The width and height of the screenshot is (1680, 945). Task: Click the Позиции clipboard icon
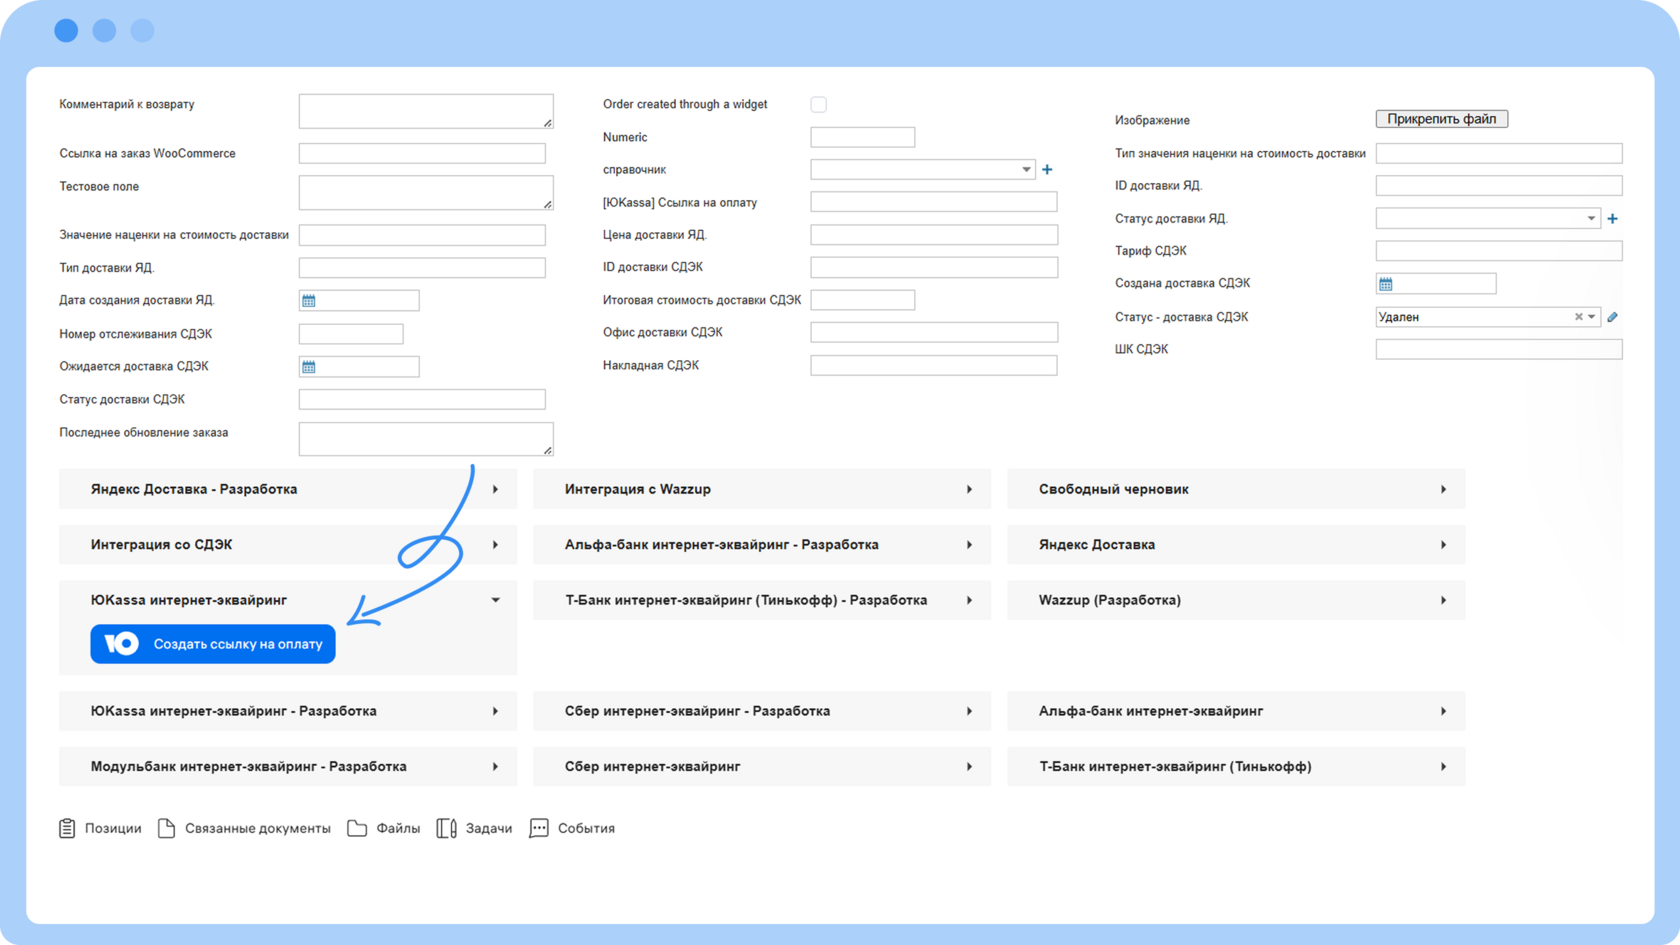click(67, 828)
